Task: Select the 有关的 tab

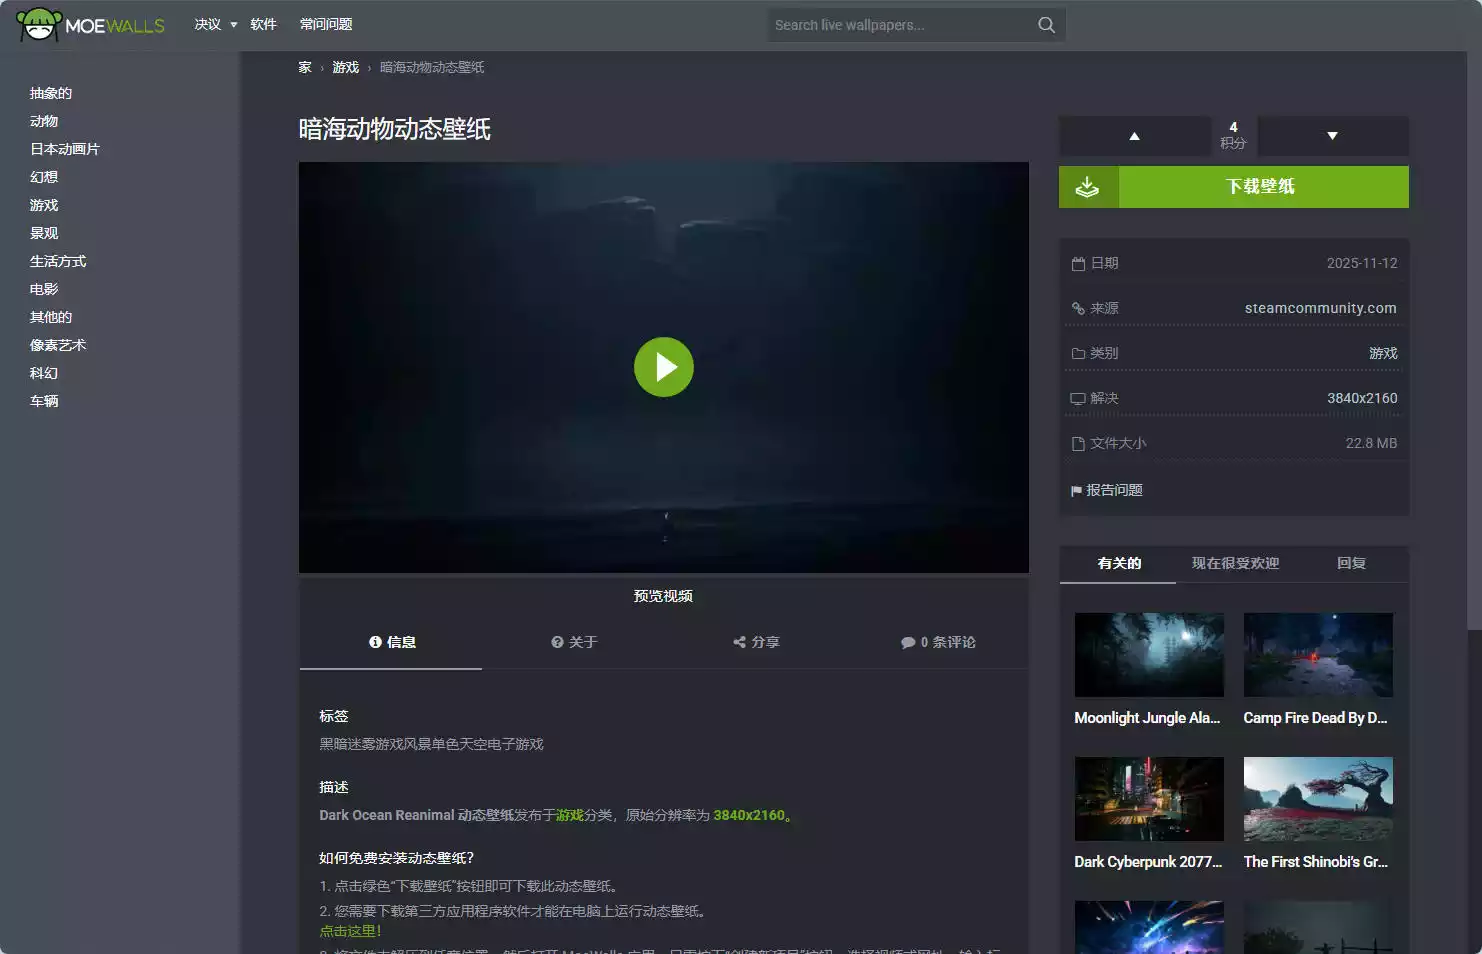Action: click(1118, 563)
